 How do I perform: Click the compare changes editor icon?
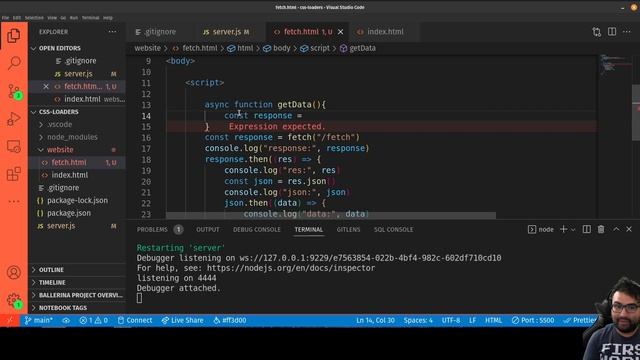[x=596, y=32]
